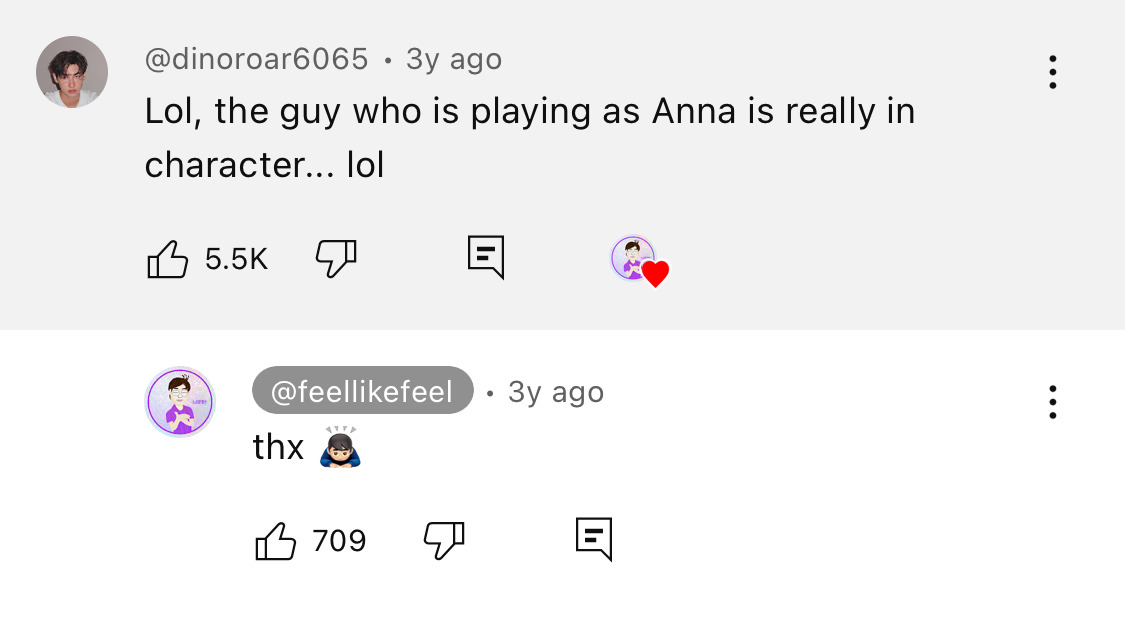The image size is (1125, 624).
Task: Reply to @feellikefeel's "thx" comment
Action: coord(594,540)
